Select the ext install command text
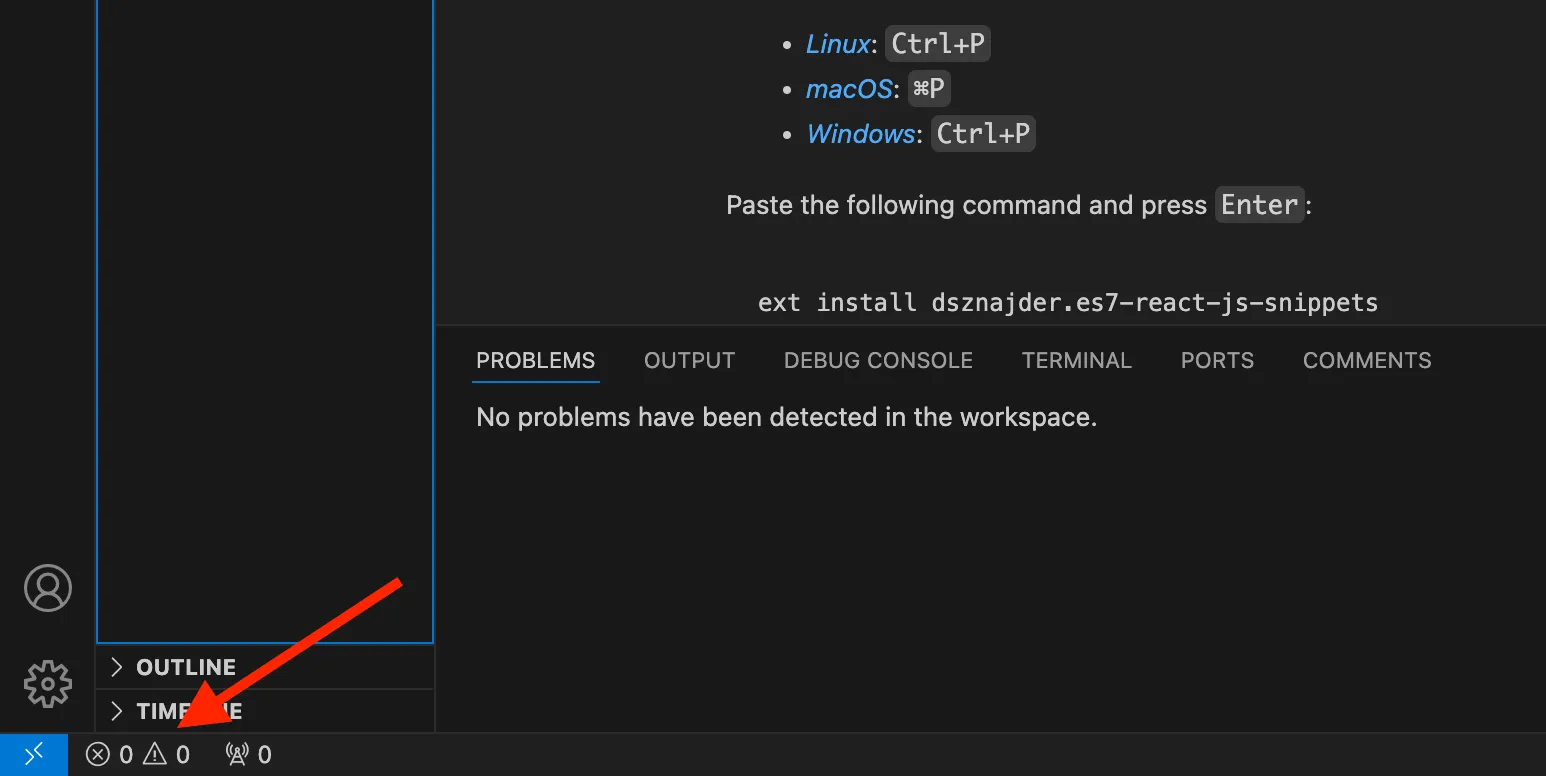Image resolution: width=1546 pixels, height=776 pixels. point(1067,302)
